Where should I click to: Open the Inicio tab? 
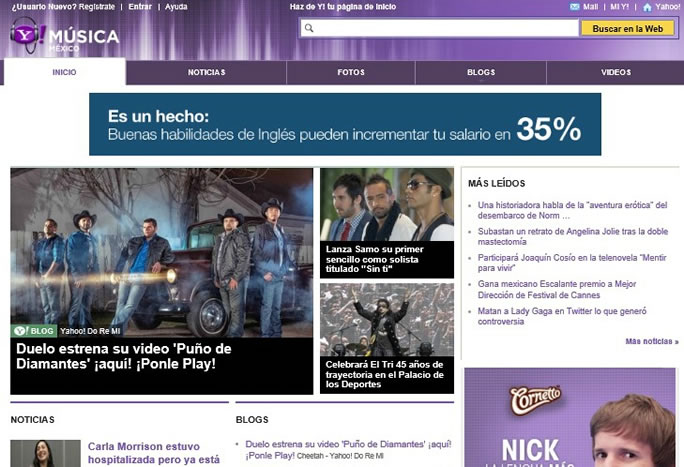click(x=65, y=72)
